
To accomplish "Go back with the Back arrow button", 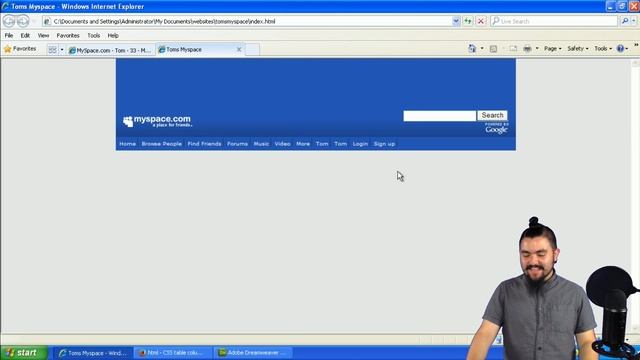I will click(x=9, y=21).
